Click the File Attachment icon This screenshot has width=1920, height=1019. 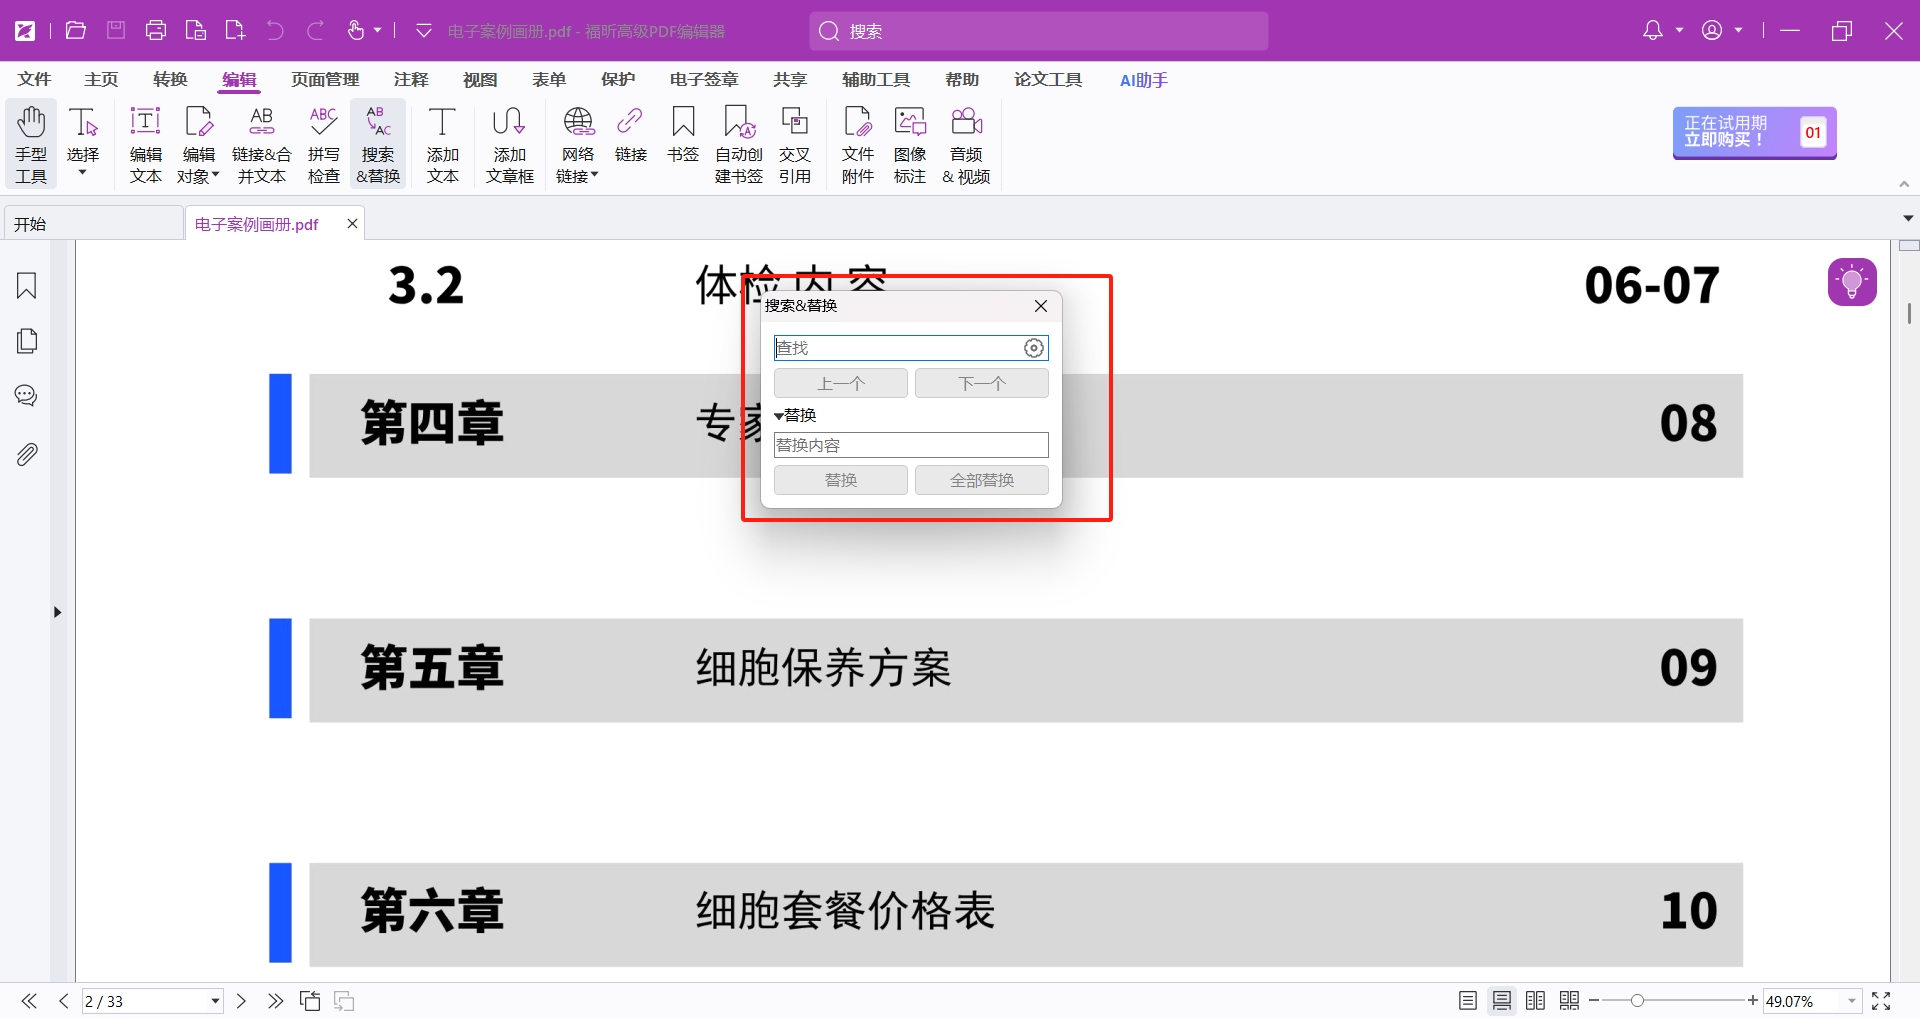pyautogui.click(x=857, y=146)
